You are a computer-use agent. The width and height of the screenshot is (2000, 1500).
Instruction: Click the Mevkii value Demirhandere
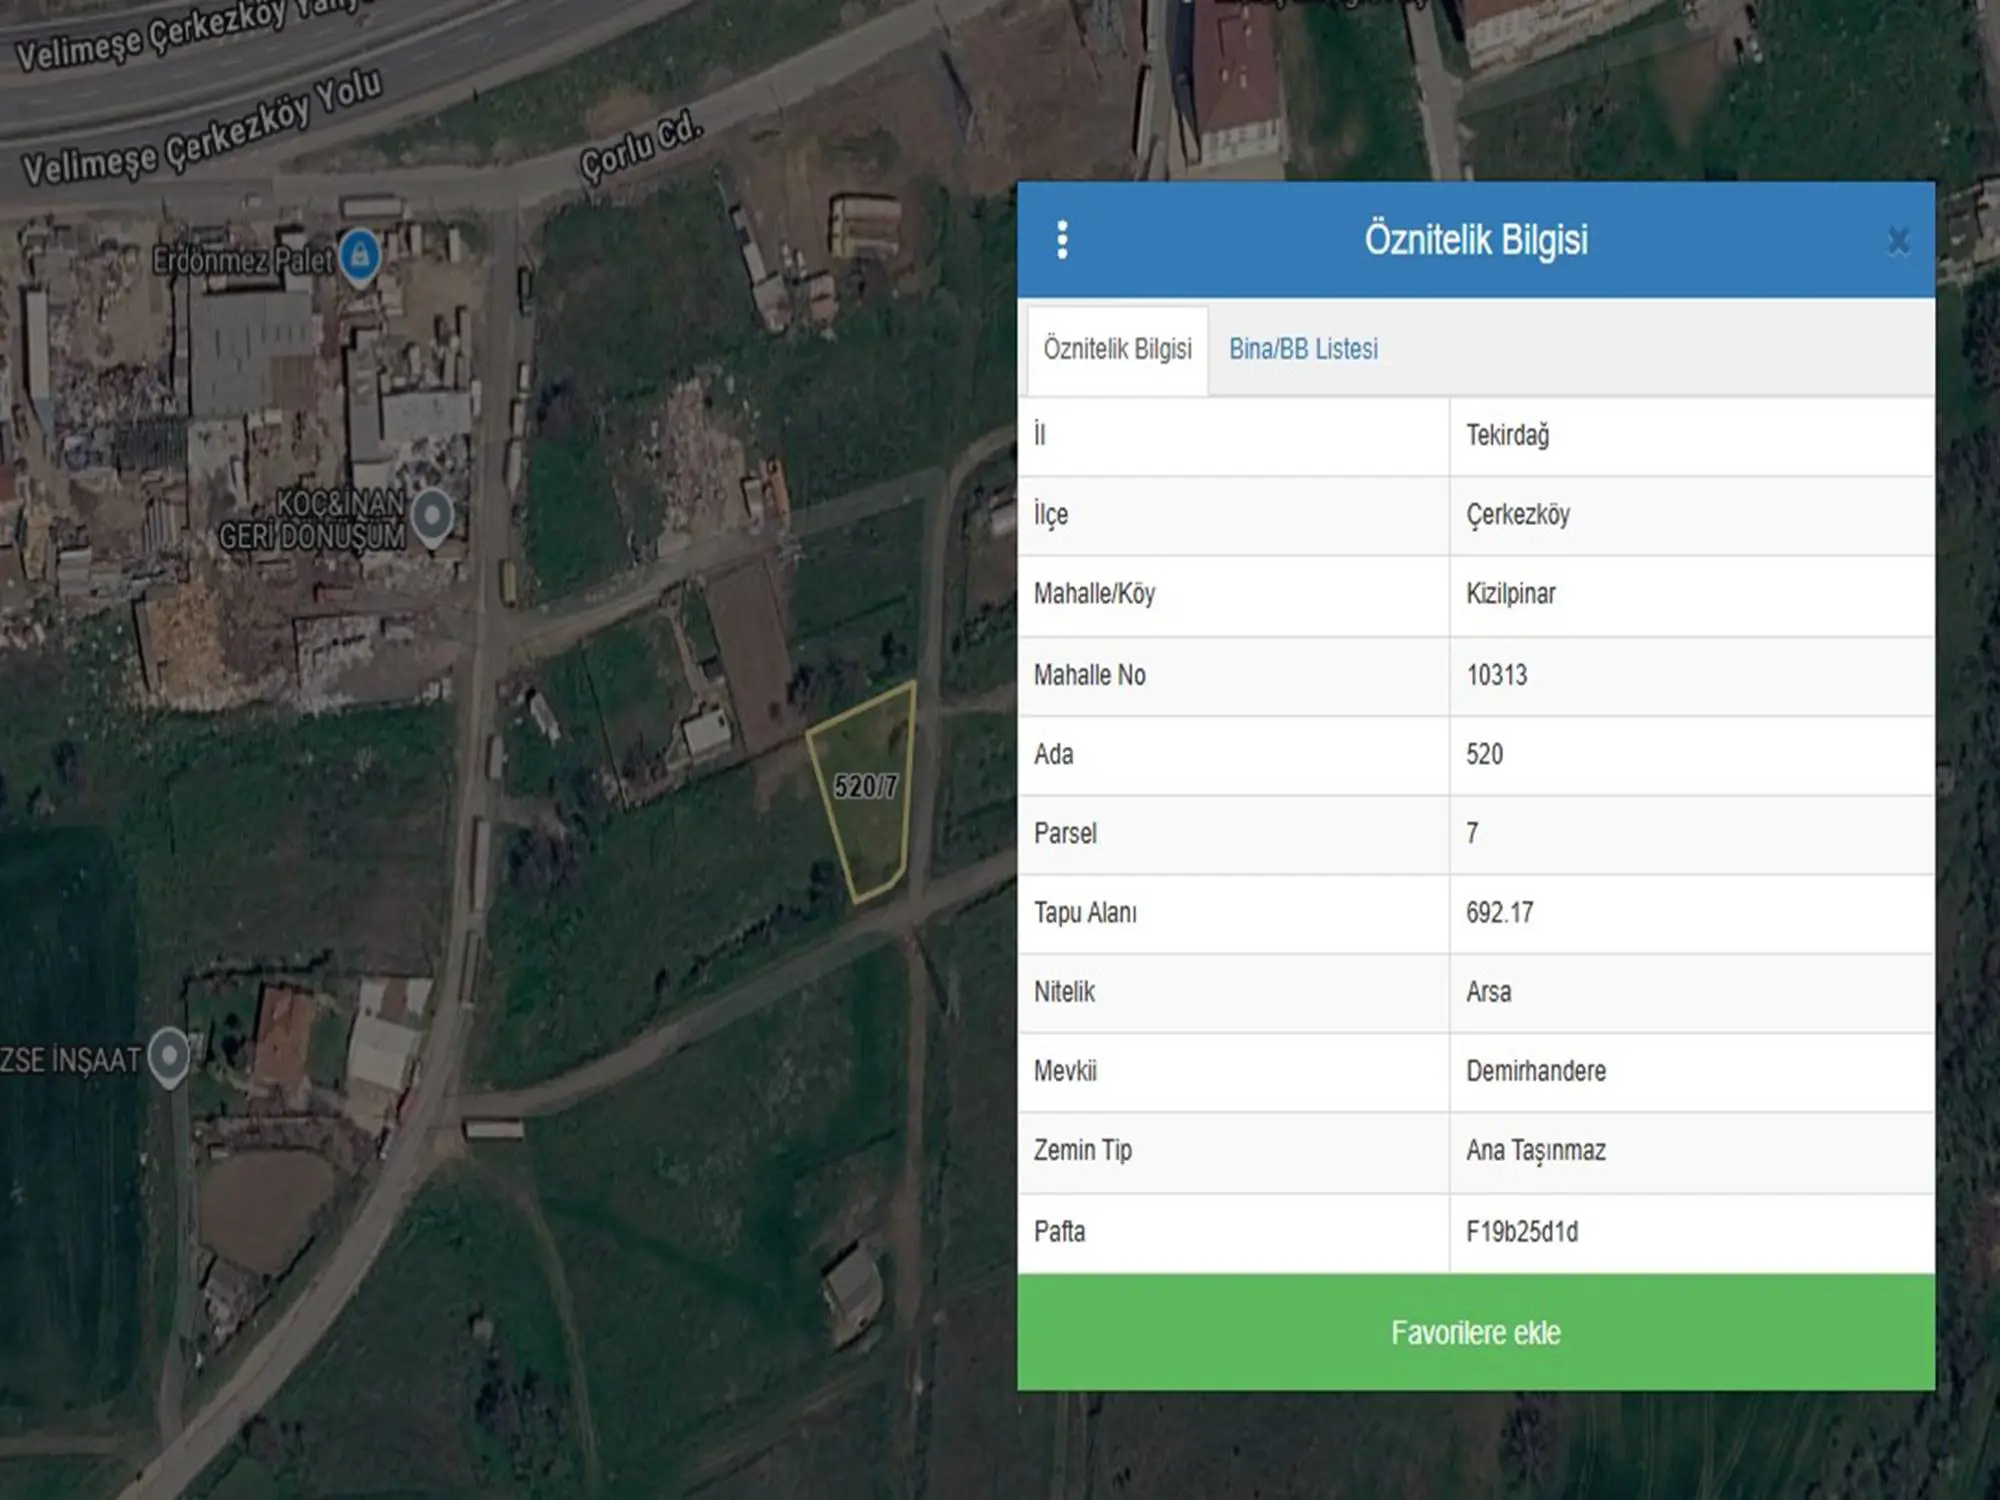[1536, 1071]
